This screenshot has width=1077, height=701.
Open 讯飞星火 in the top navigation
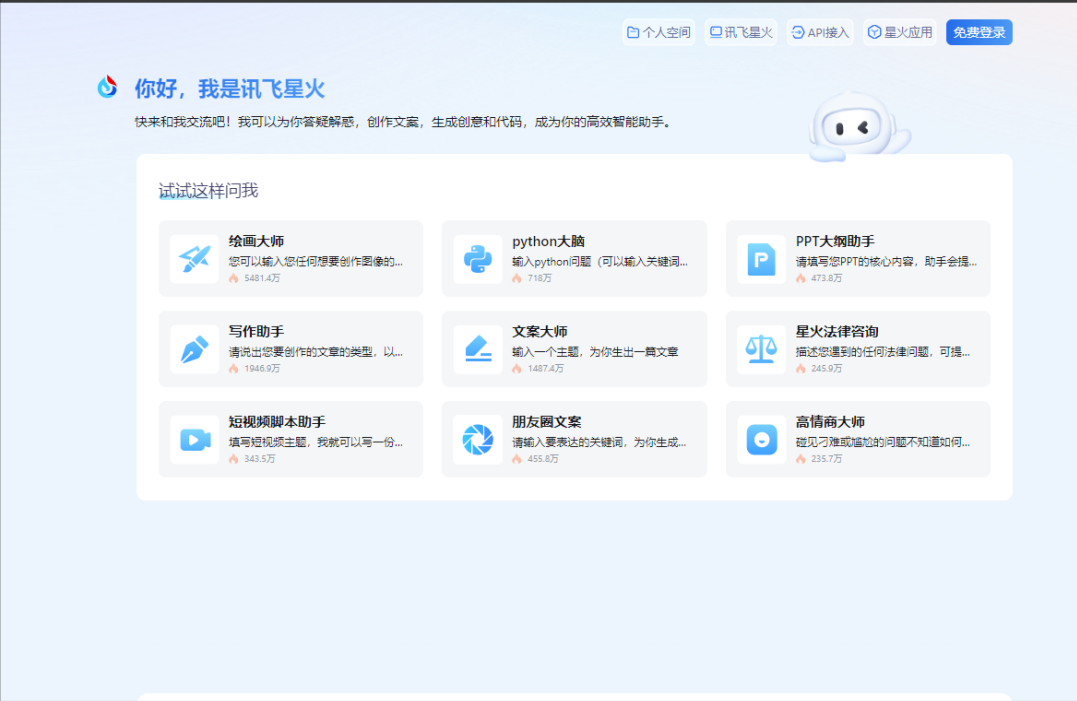coord(740,32)
